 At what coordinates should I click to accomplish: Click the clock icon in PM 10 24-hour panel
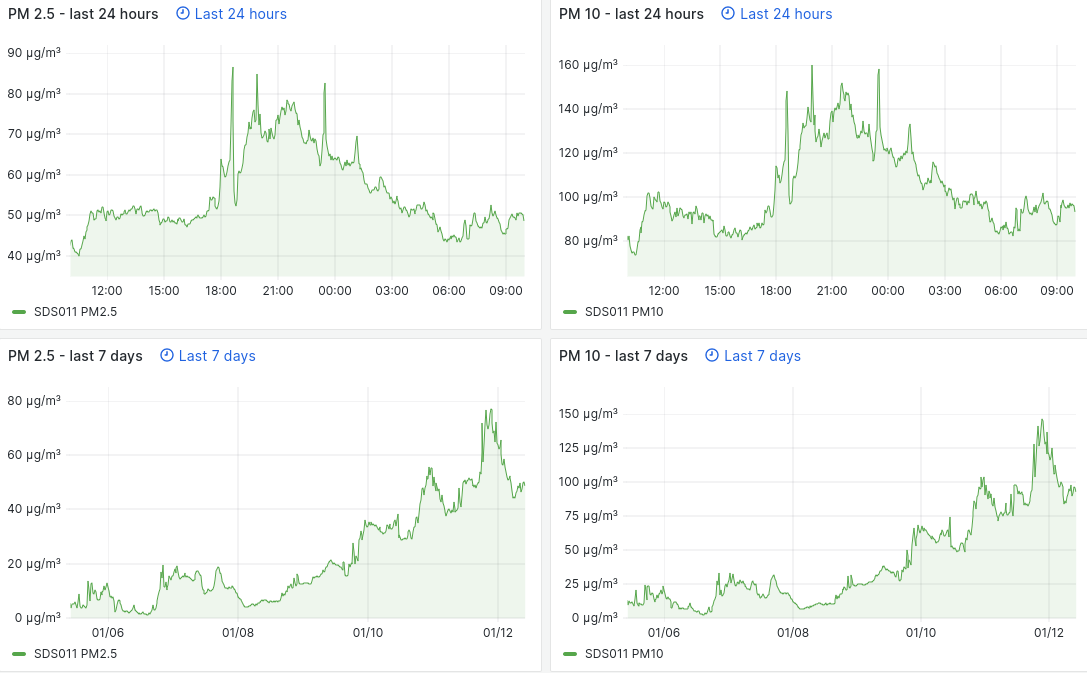[728, 14]
